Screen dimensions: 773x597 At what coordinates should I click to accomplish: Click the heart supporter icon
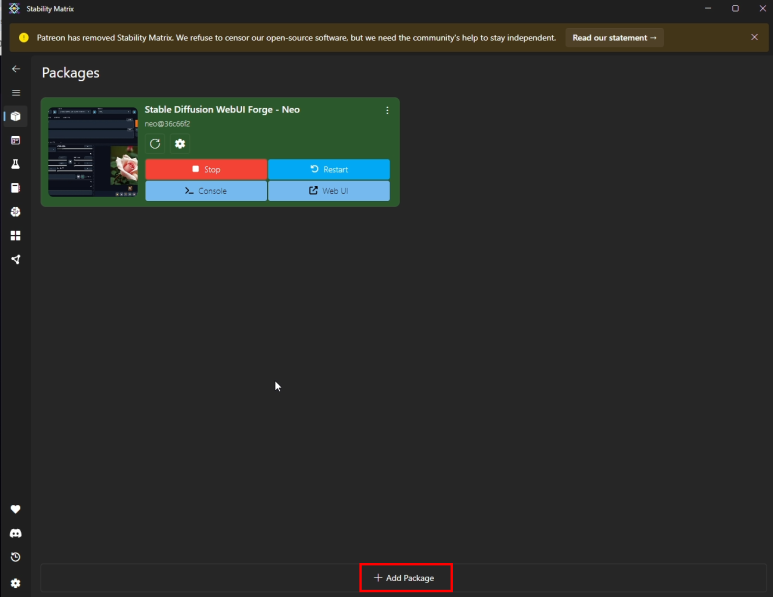pyautogui.click(x=16, y=509)
